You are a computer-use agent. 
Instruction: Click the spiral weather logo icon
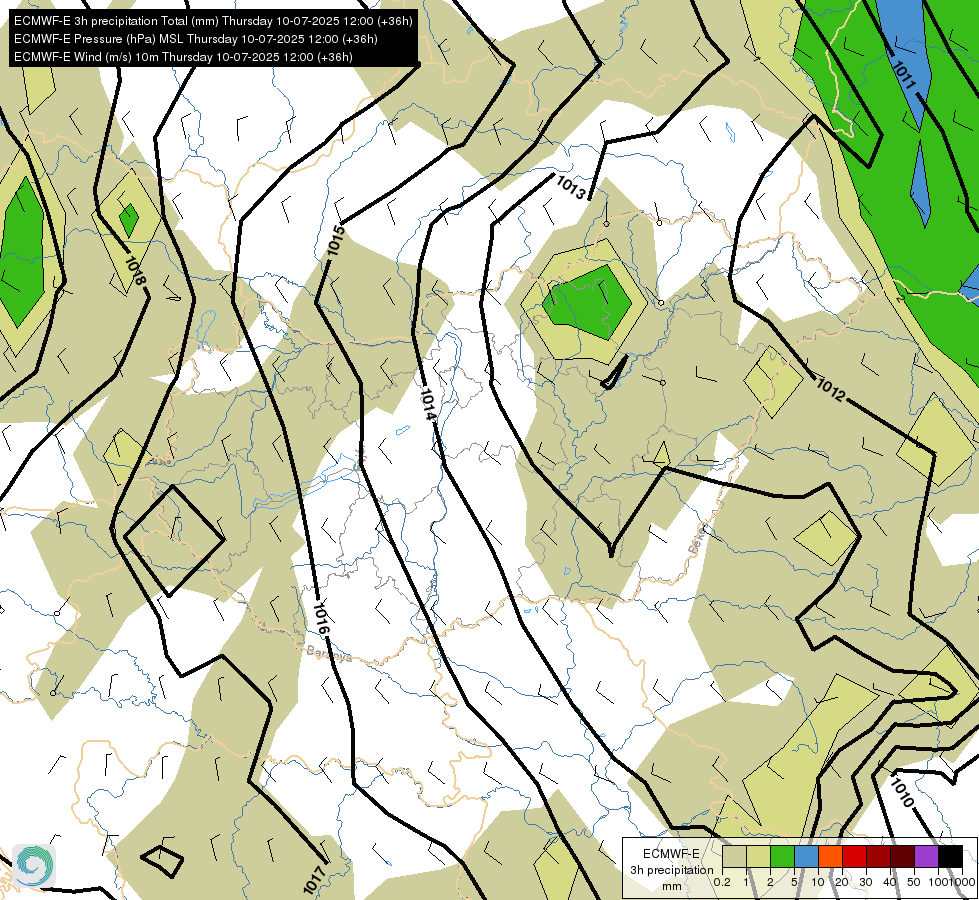(34, 865)
